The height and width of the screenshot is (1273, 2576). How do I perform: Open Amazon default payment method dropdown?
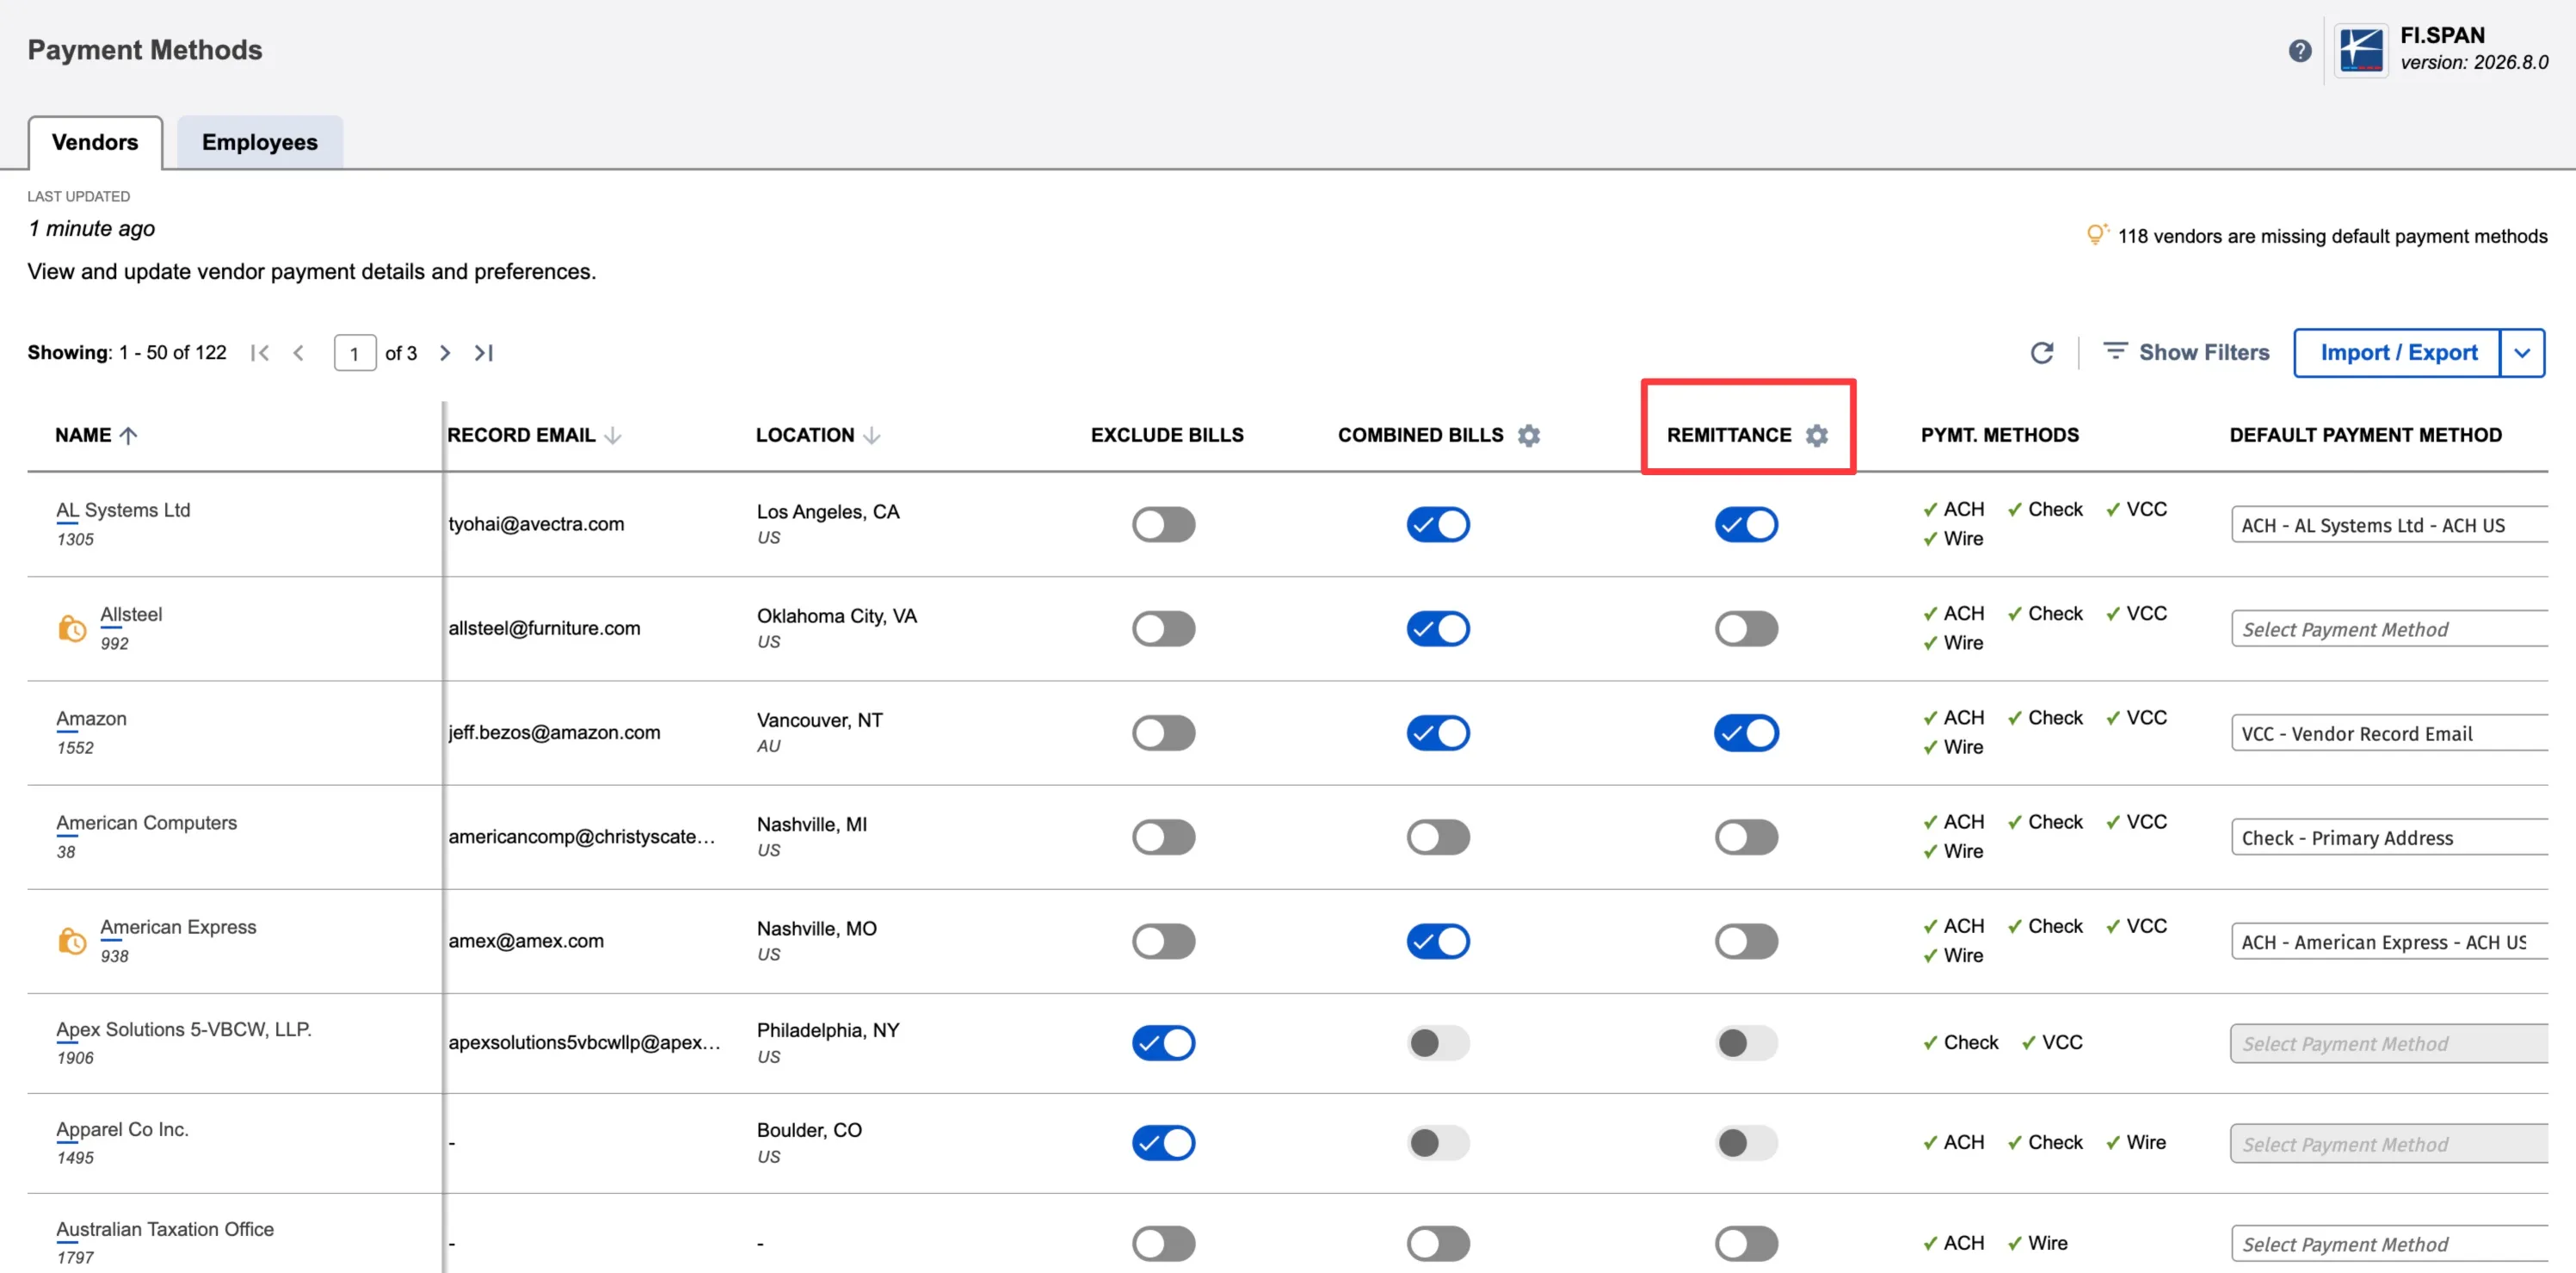(2389, 733)
